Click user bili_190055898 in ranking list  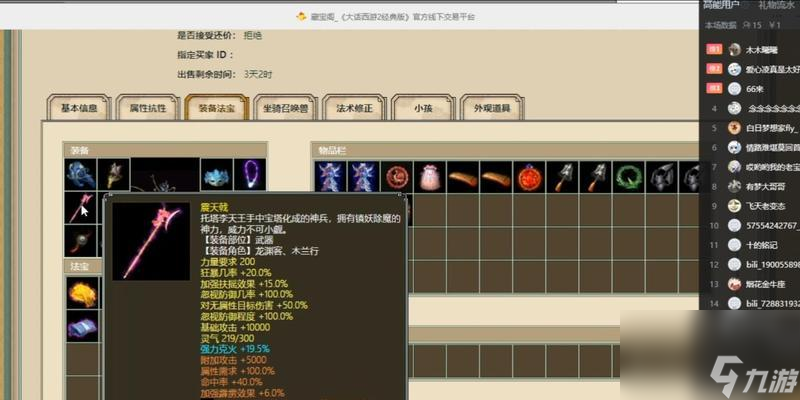coord(772,265)
